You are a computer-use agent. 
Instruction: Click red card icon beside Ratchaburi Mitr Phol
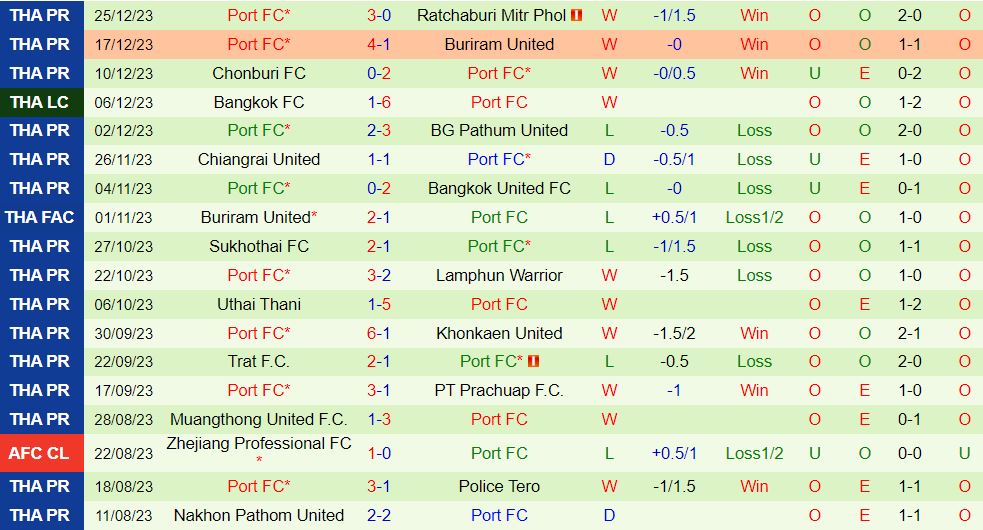[x=577, y=15]
